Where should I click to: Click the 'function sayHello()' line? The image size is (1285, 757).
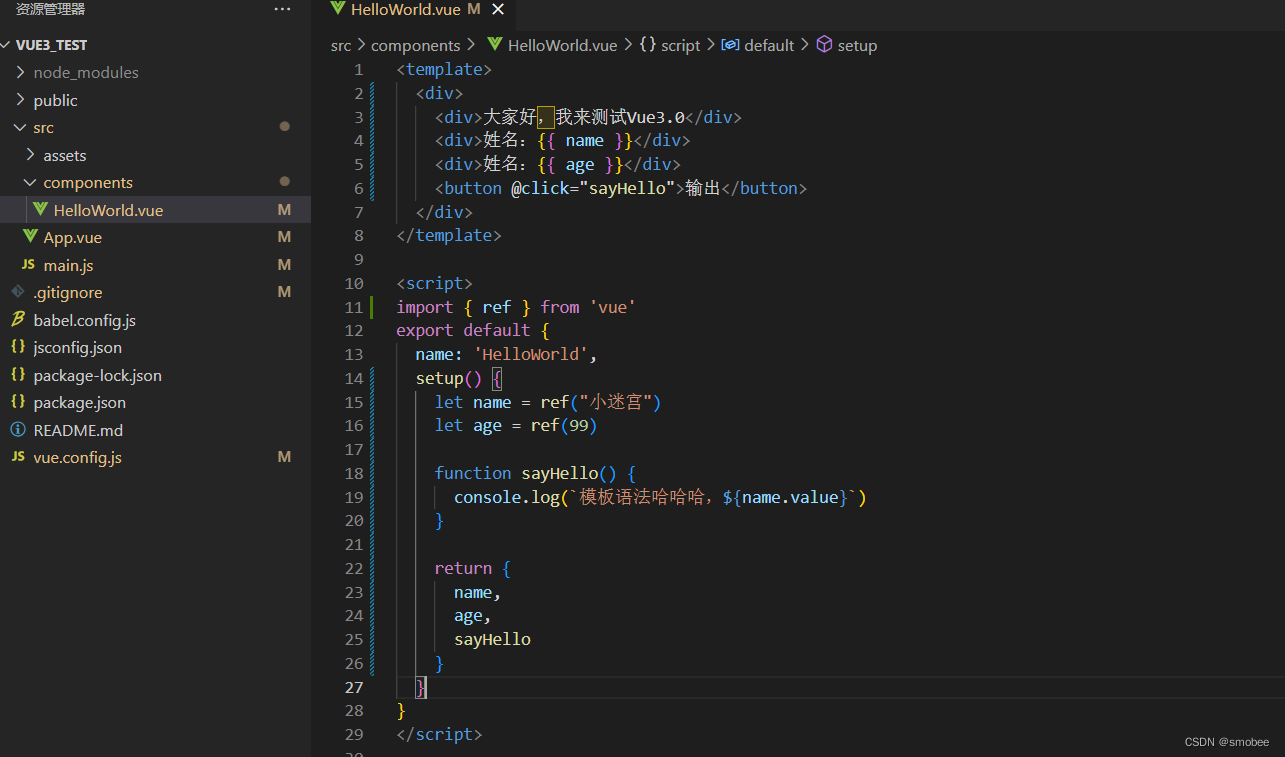coord(535,473)
